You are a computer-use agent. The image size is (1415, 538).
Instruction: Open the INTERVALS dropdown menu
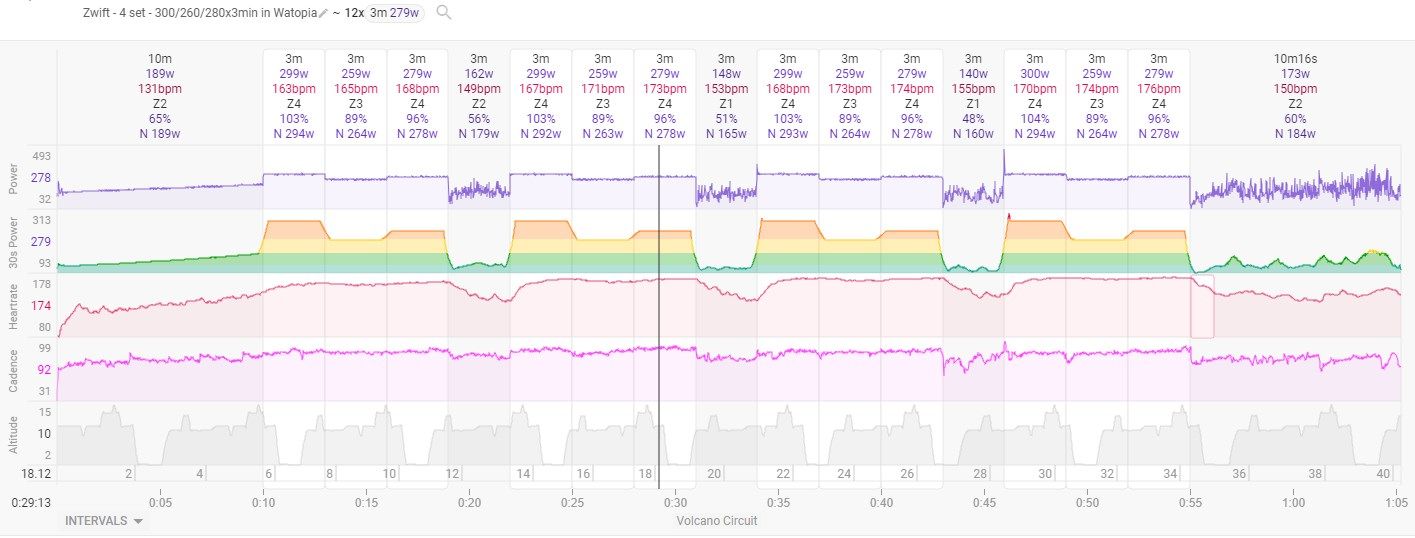tap(104, 521)
